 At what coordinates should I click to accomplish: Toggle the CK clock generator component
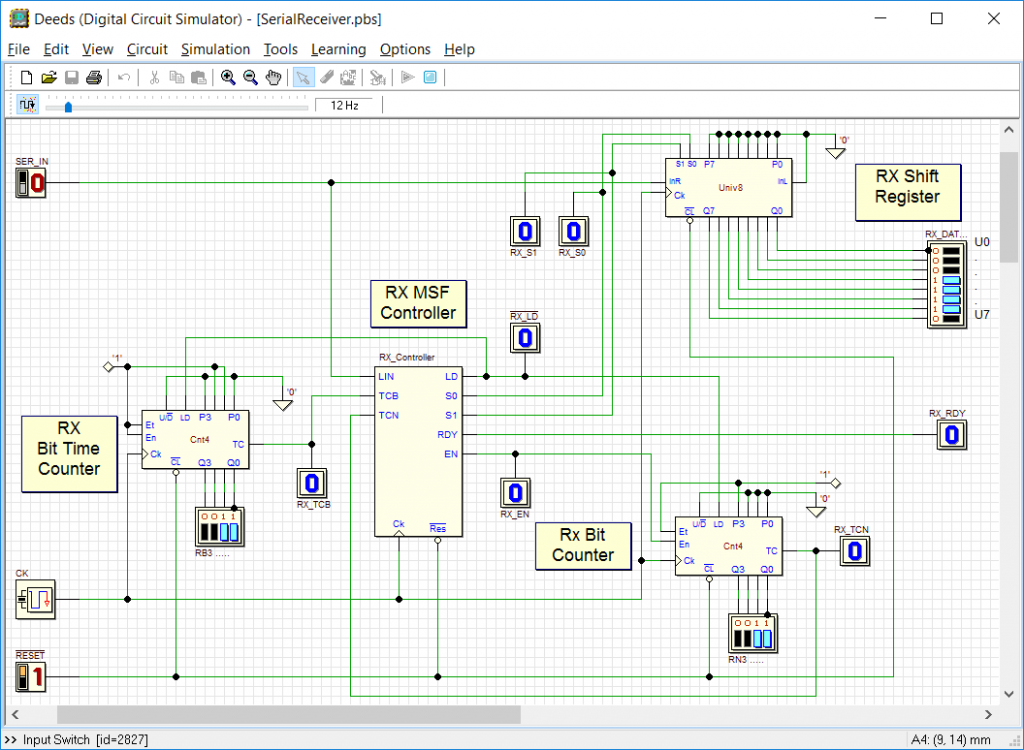34,599
